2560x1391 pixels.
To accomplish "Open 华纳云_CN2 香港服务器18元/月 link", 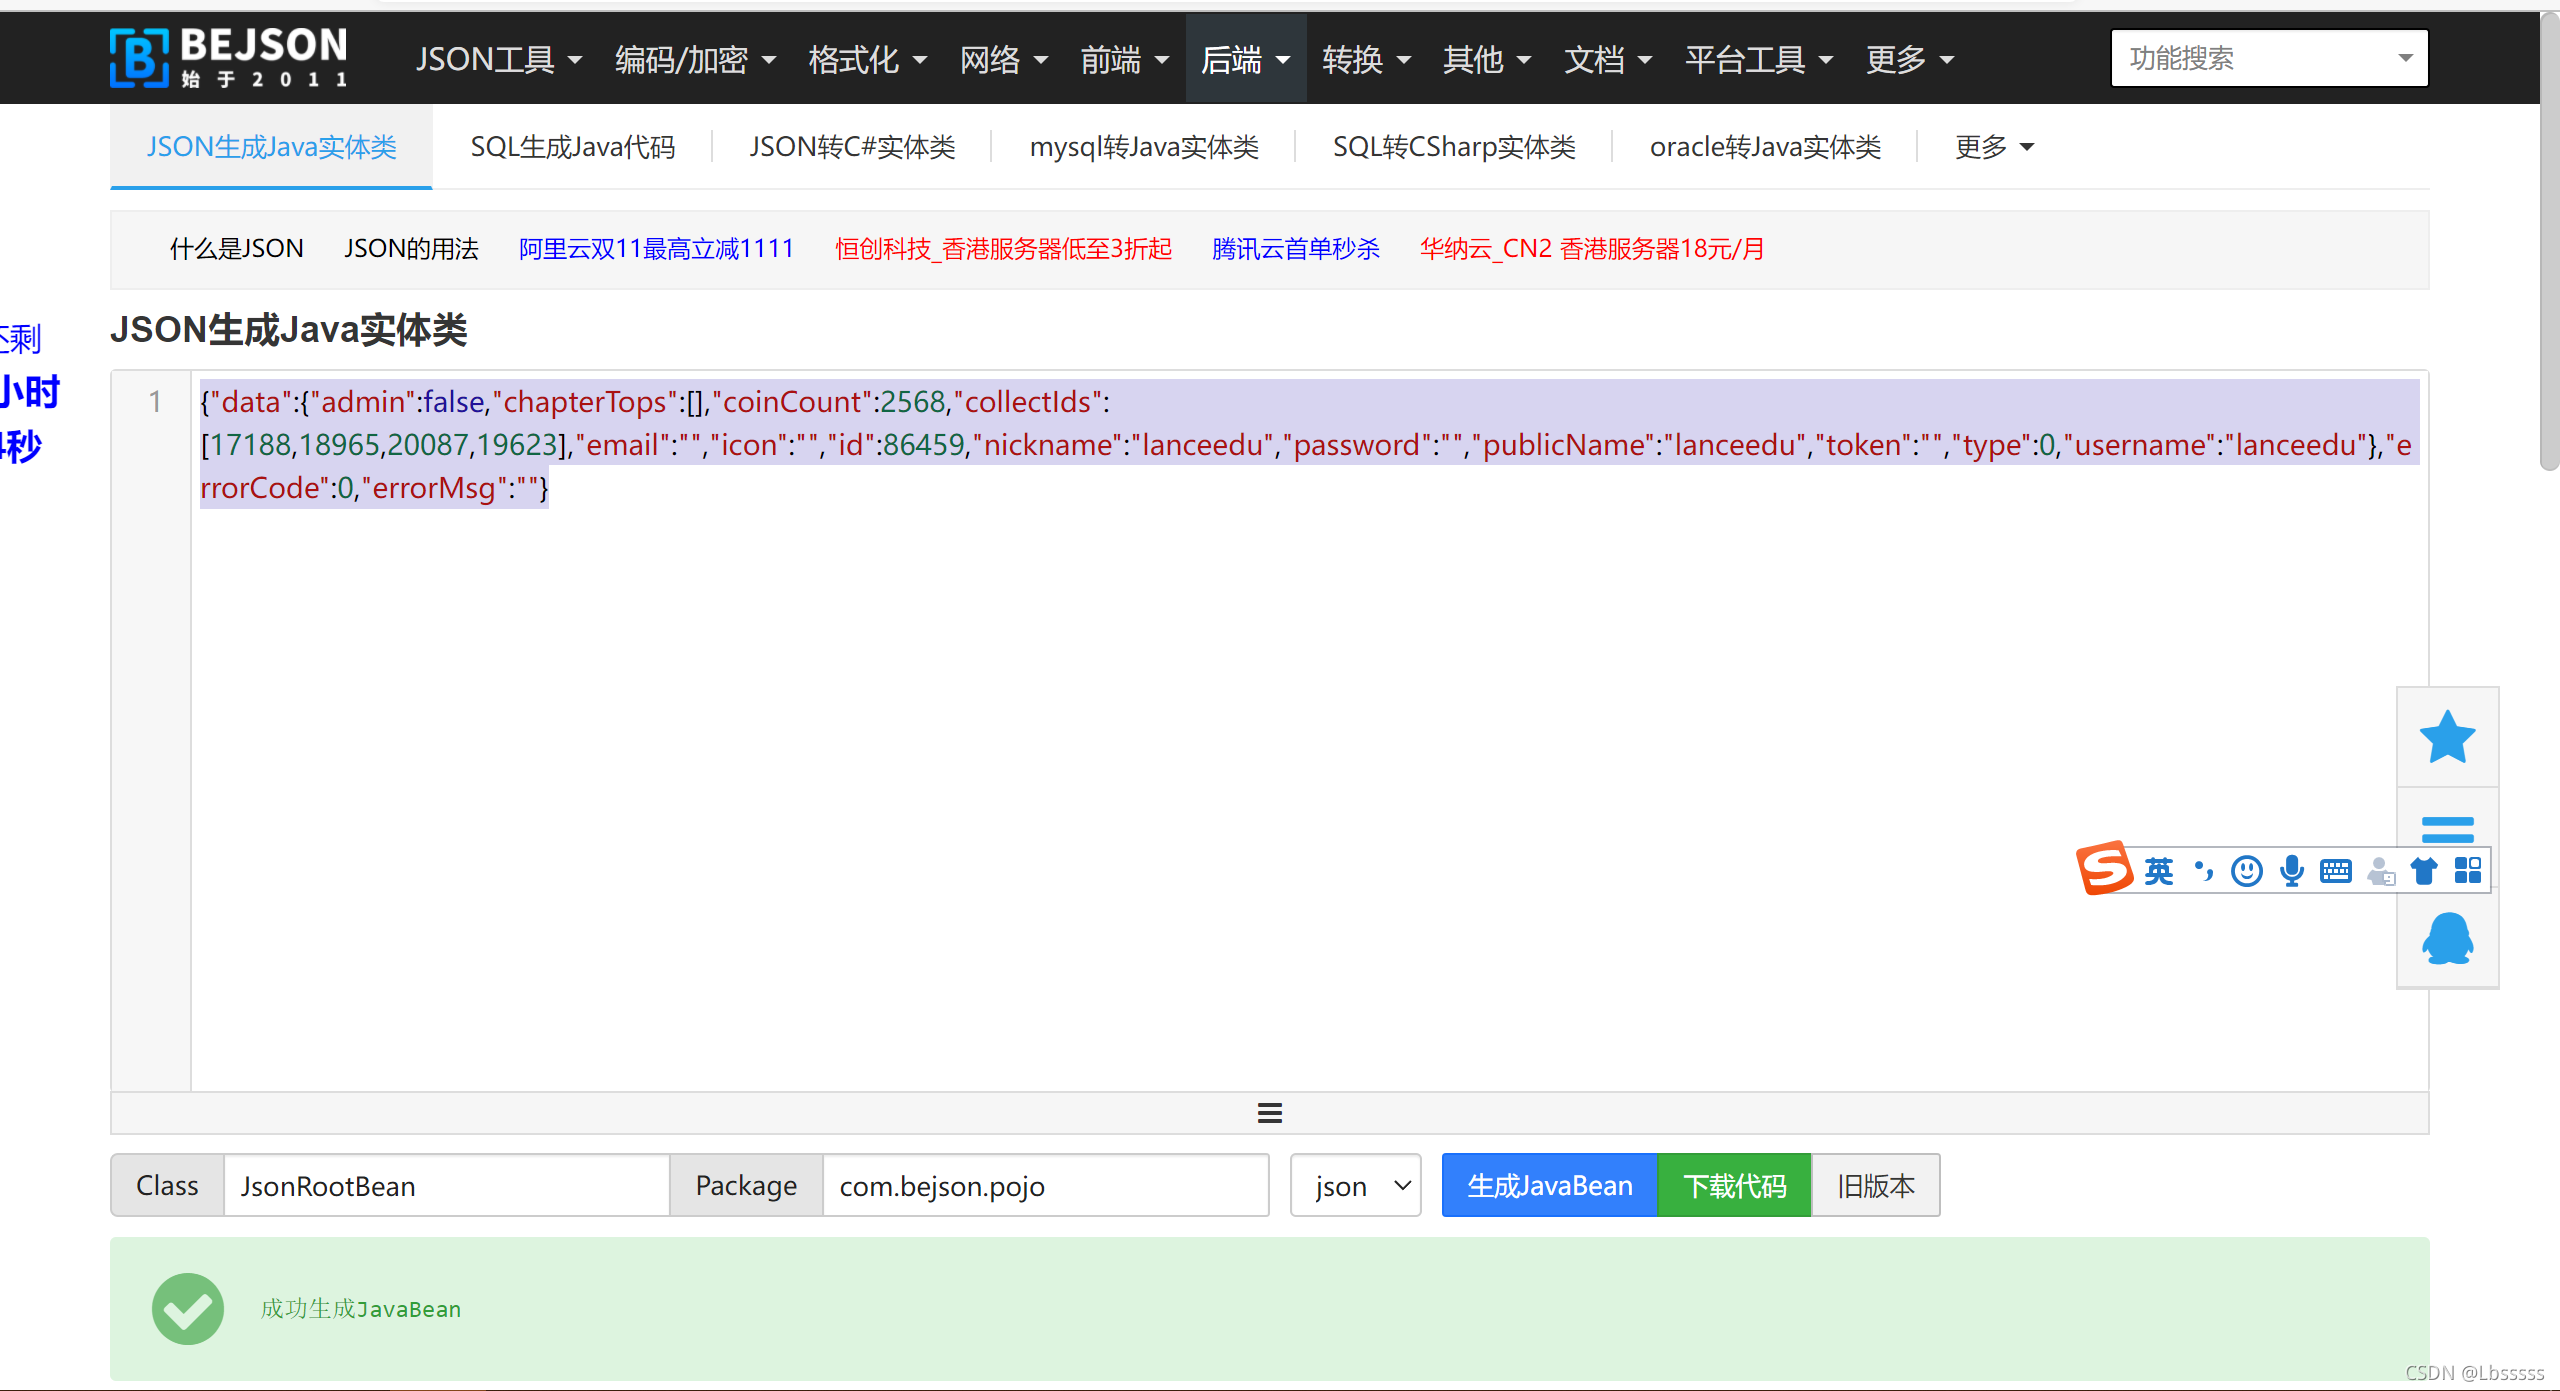I will point(1592,248).
